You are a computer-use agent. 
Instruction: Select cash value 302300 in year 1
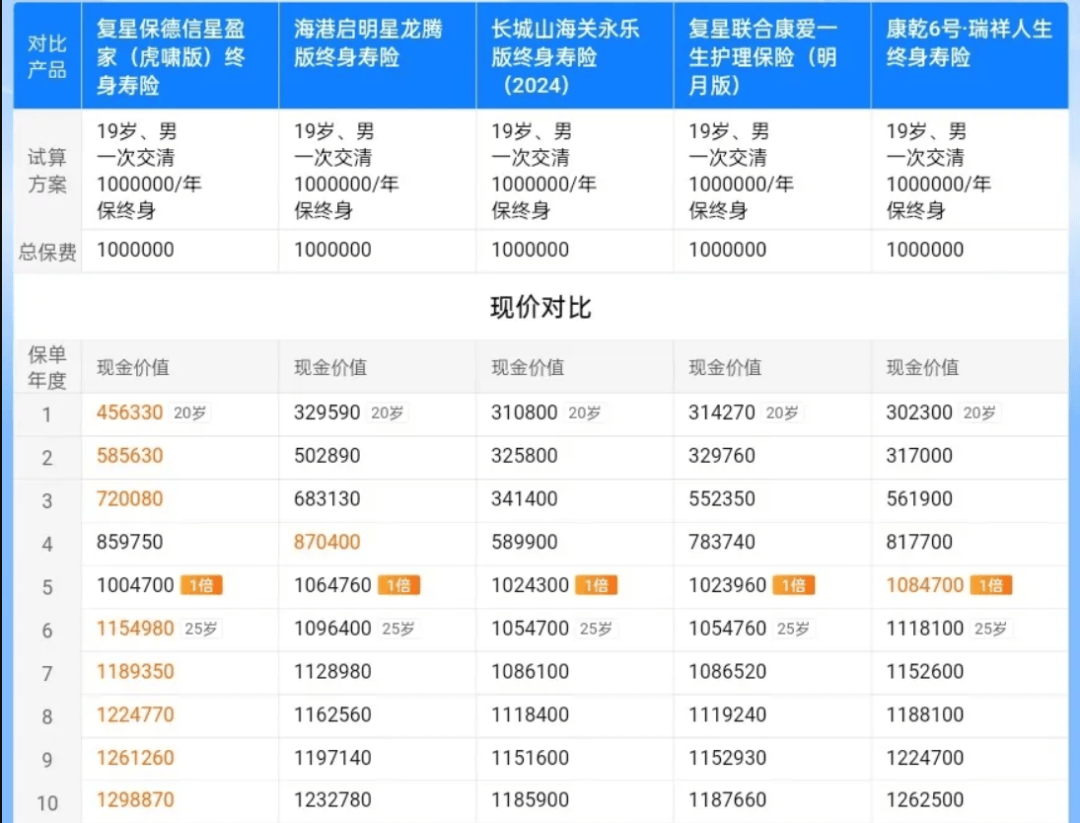[920, 413]
